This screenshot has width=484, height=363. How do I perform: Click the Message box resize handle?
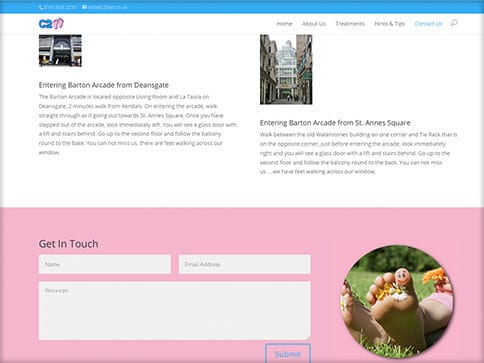(308, 338)
